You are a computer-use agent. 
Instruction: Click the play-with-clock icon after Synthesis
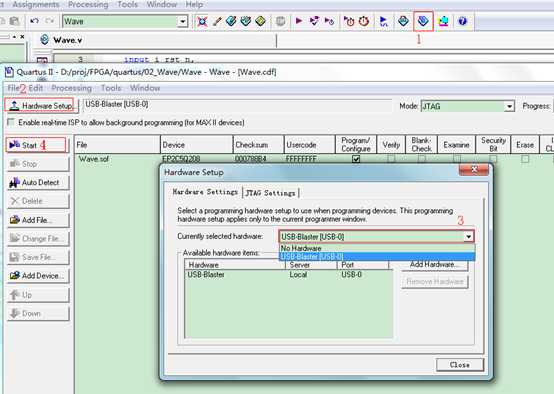point(329,21)
